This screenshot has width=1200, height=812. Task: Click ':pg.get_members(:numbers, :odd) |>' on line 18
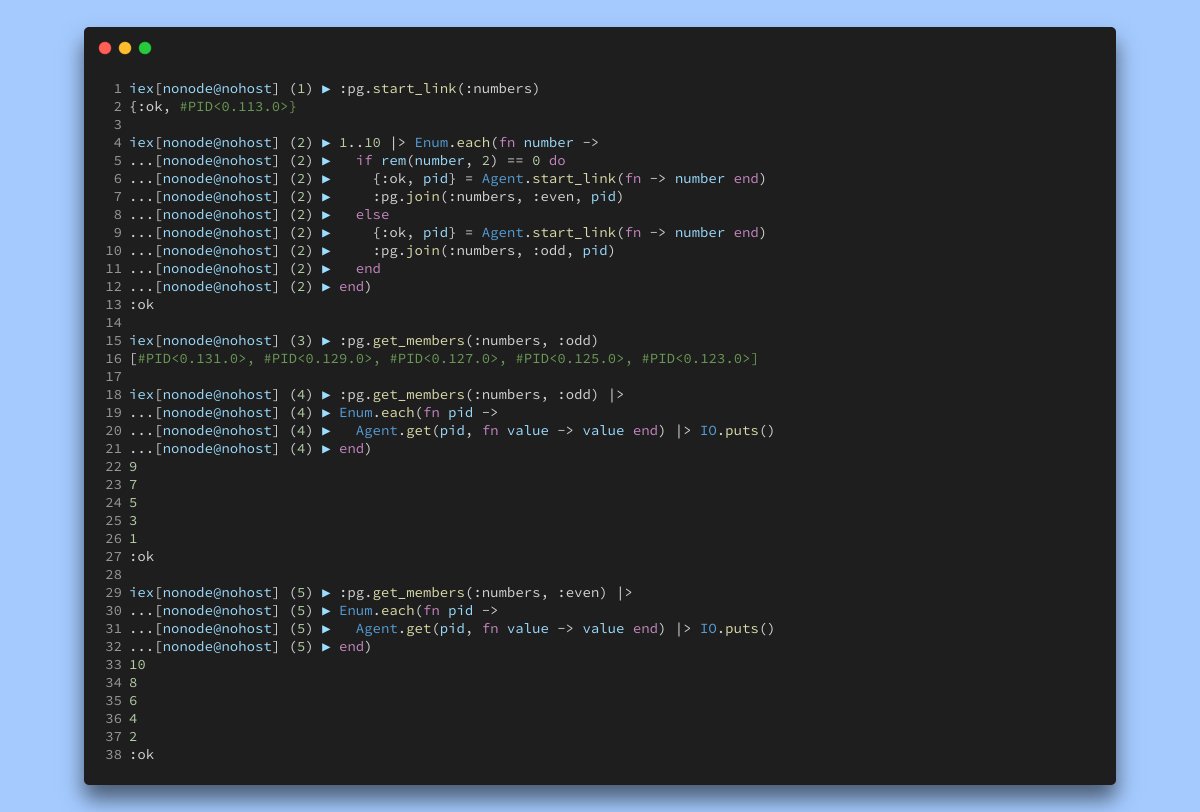481,394
